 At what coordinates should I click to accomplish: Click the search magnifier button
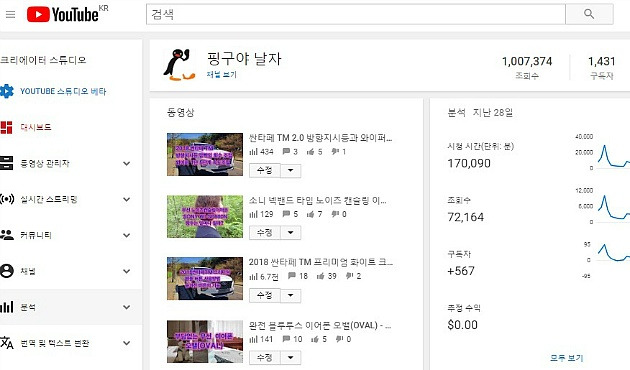589,14
